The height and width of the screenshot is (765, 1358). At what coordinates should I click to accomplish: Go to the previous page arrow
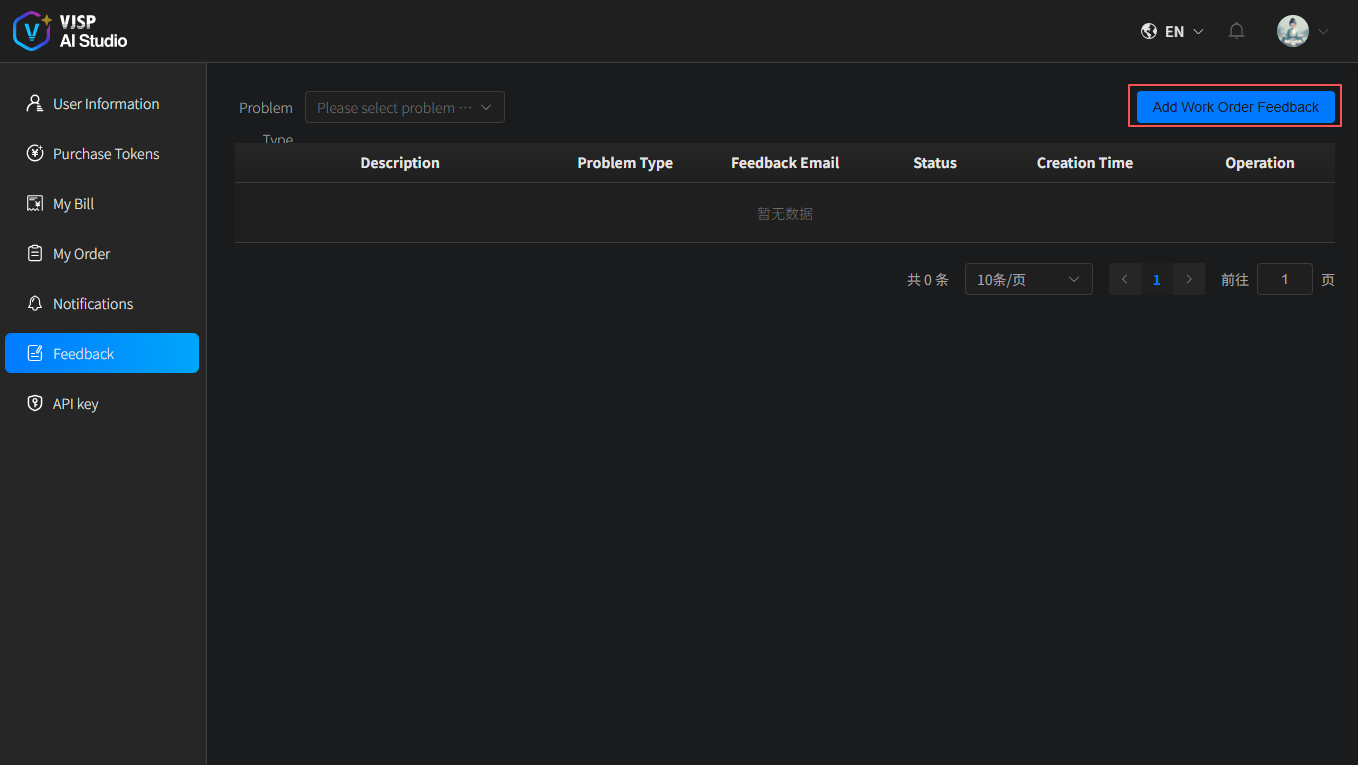point(1124,280)
